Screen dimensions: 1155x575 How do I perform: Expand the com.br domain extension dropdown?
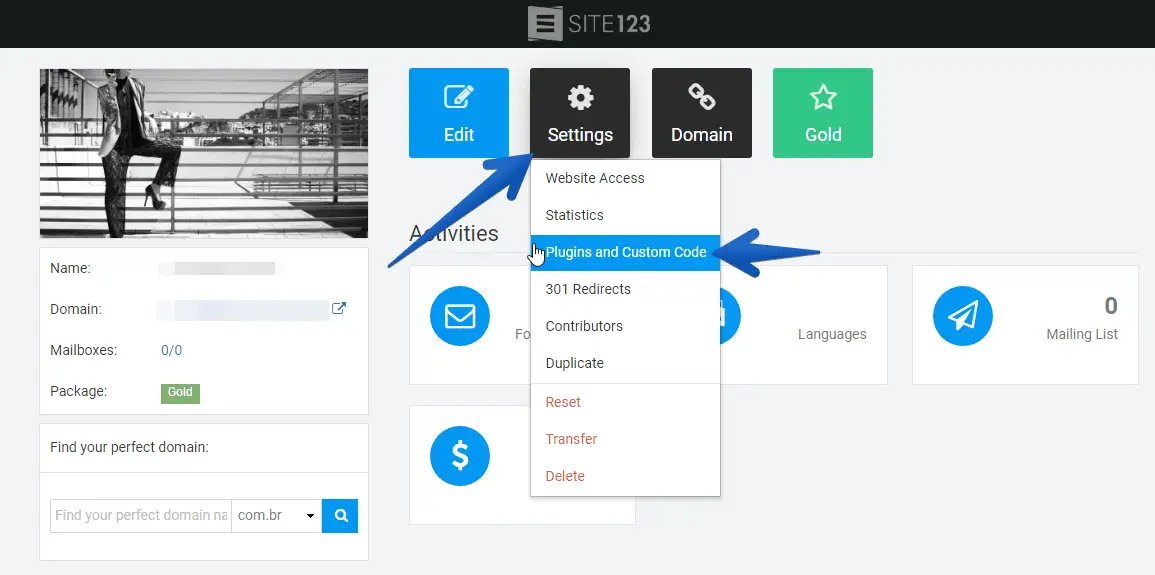click(x=276, y=516)
